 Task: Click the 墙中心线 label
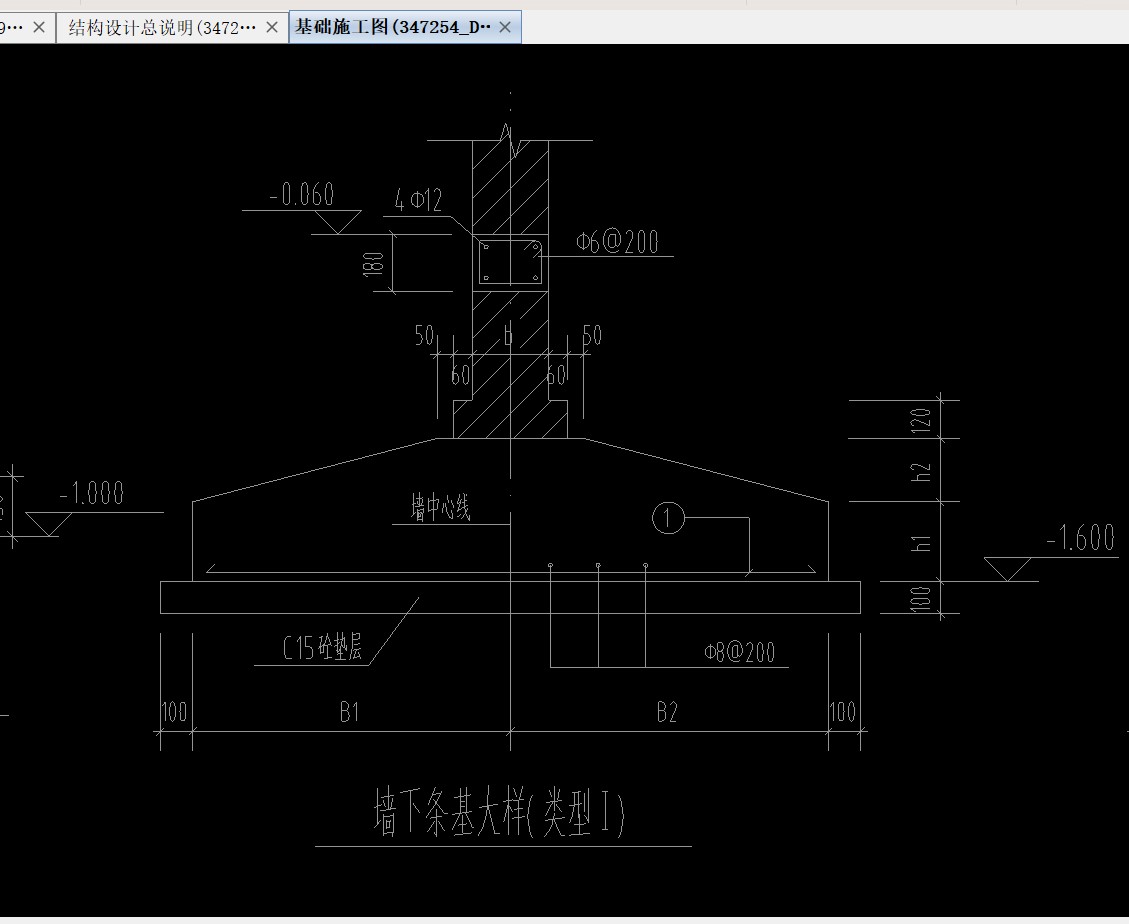(x=441, y=507)
